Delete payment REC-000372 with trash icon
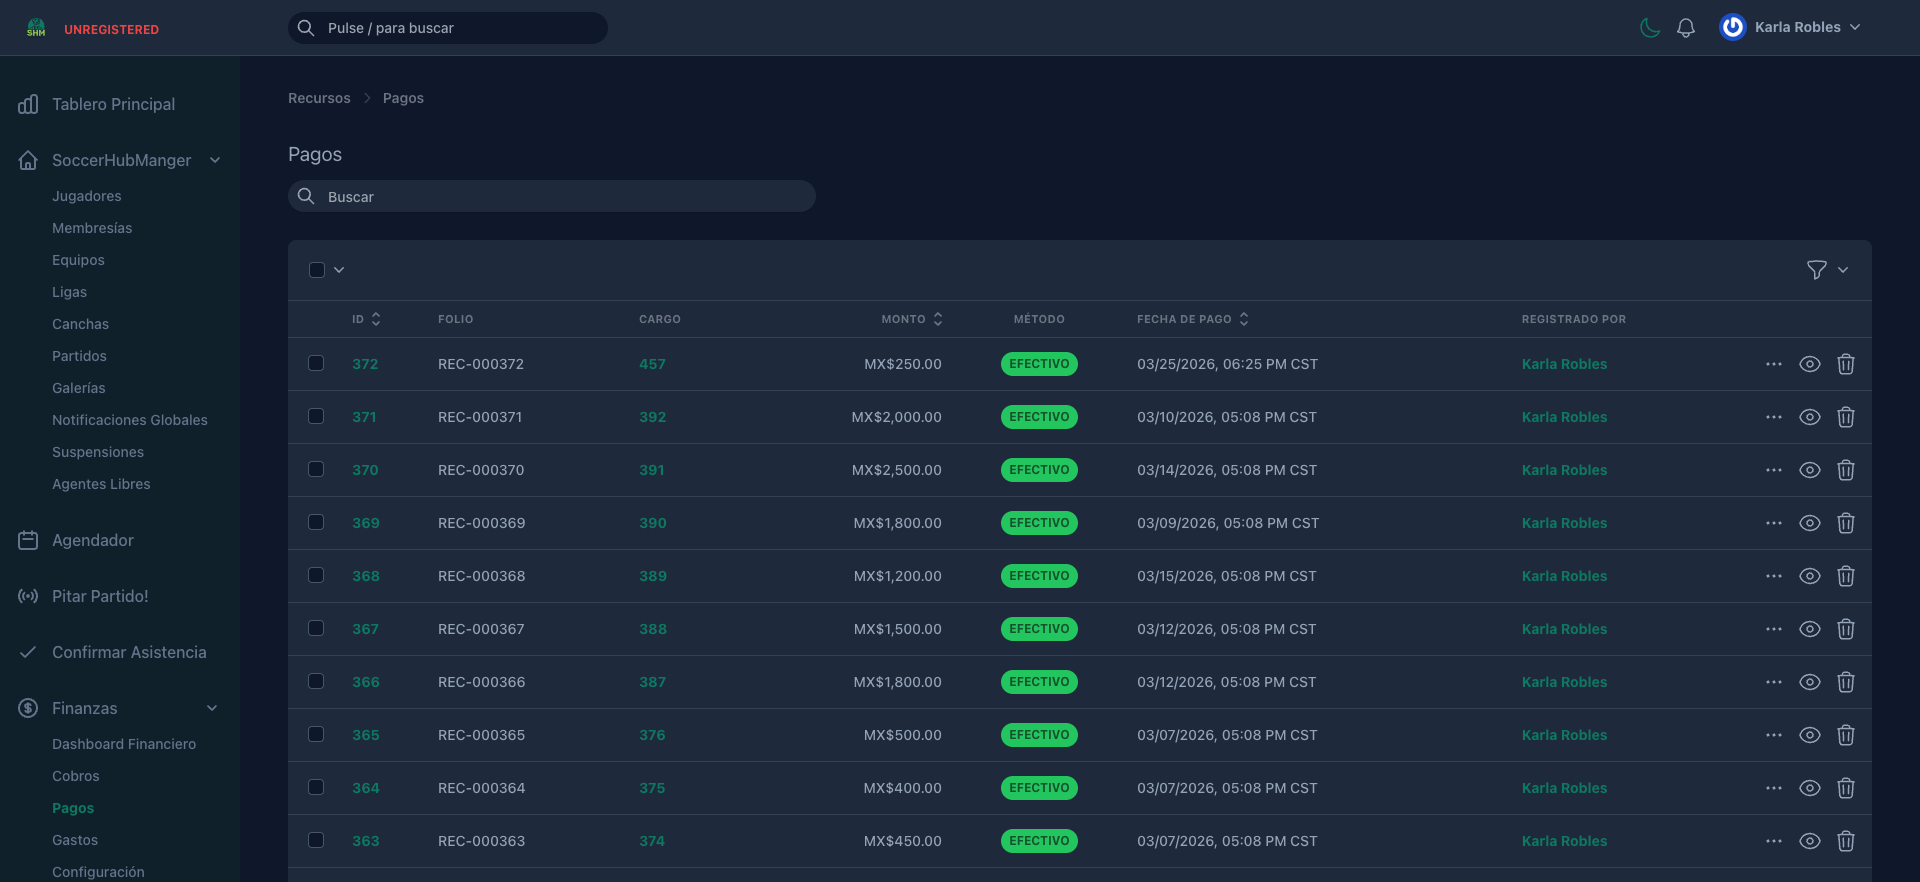Image resolution: width=1920 pixels, height=882 pixels. click(1846, 364)
